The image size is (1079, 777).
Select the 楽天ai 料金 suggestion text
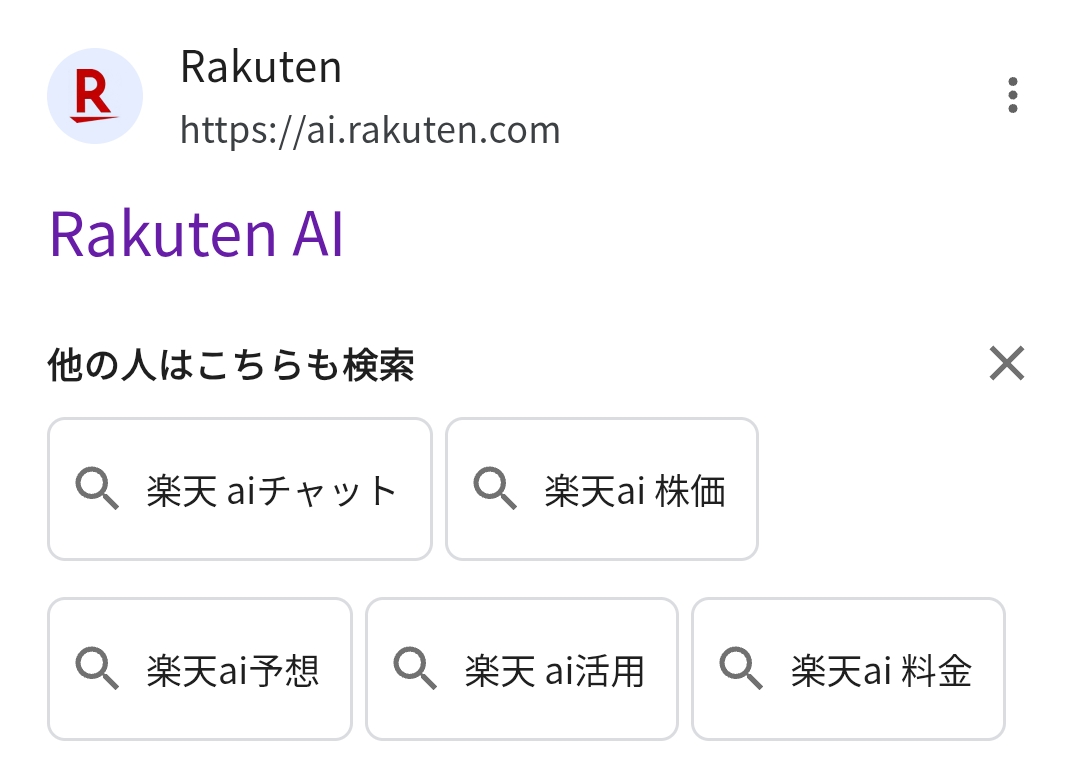tap(882, 670)
